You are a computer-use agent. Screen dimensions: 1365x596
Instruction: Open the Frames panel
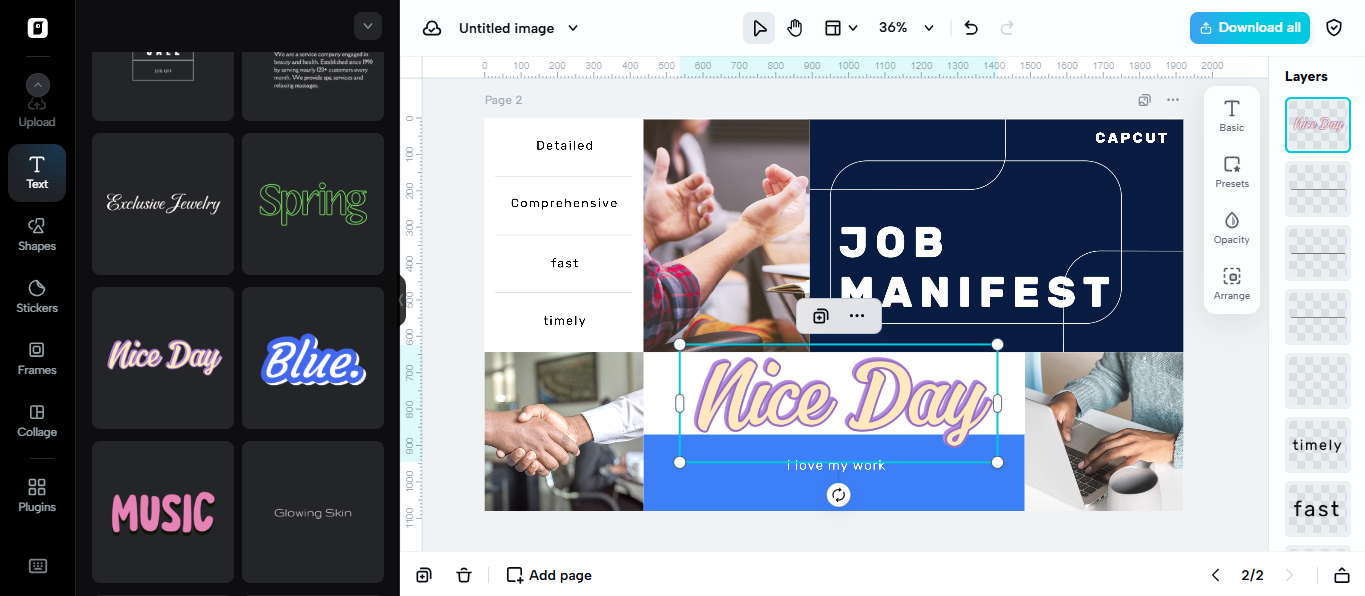[37, 358]
